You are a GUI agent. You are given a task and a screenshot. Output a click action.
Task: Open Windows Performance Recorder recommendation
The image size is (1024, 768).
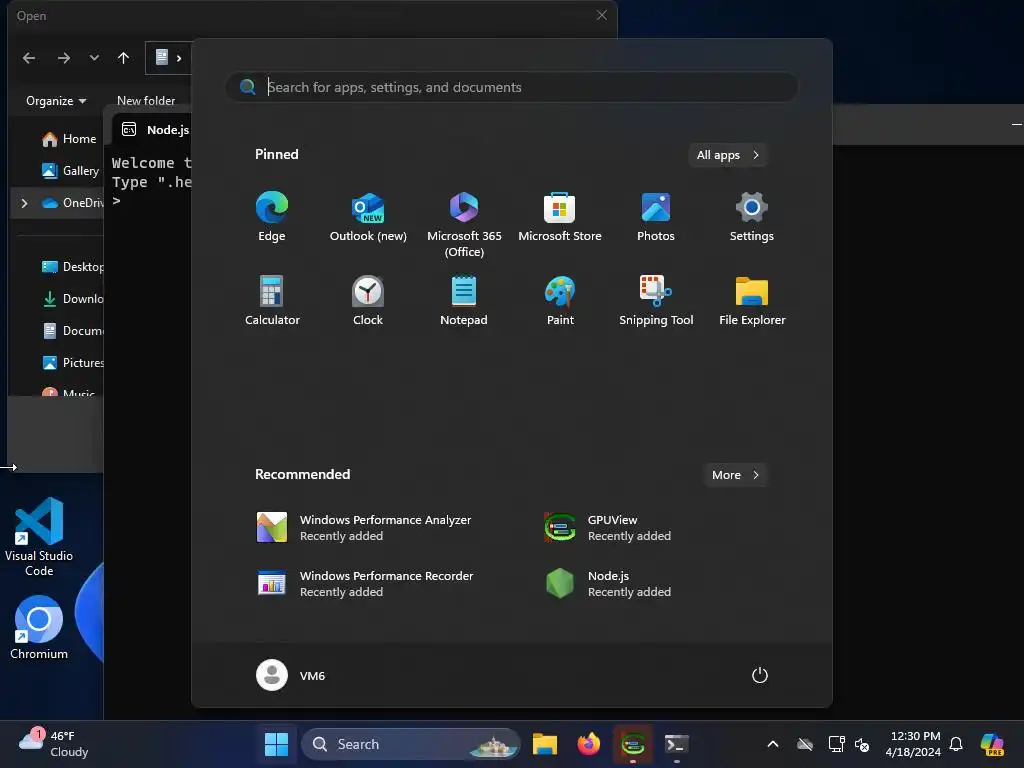click(366, 584)
